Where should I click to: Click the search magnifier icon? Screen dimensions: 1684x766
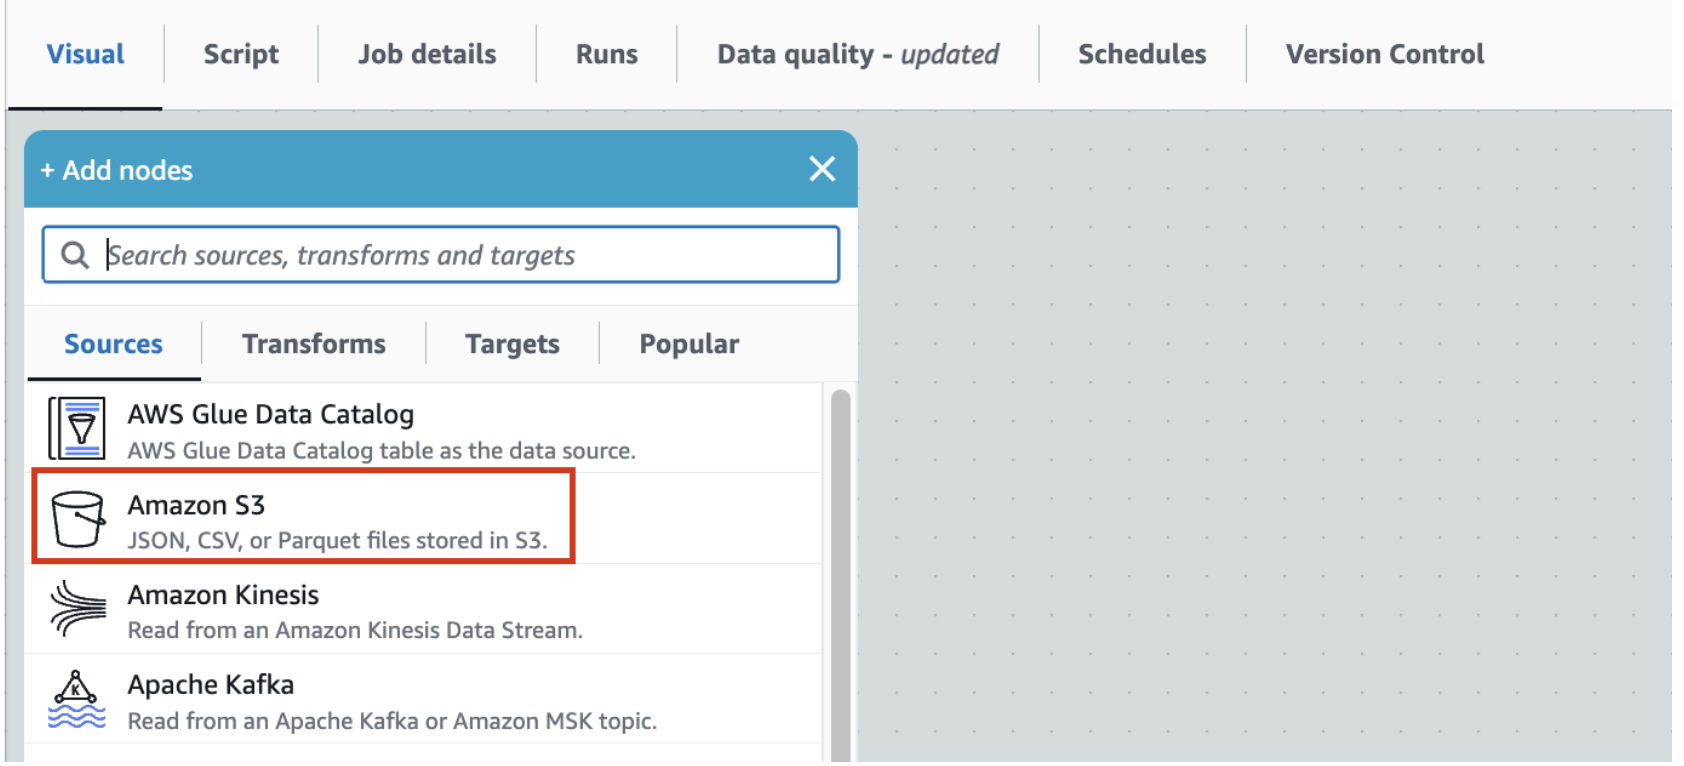coord(75,255)
